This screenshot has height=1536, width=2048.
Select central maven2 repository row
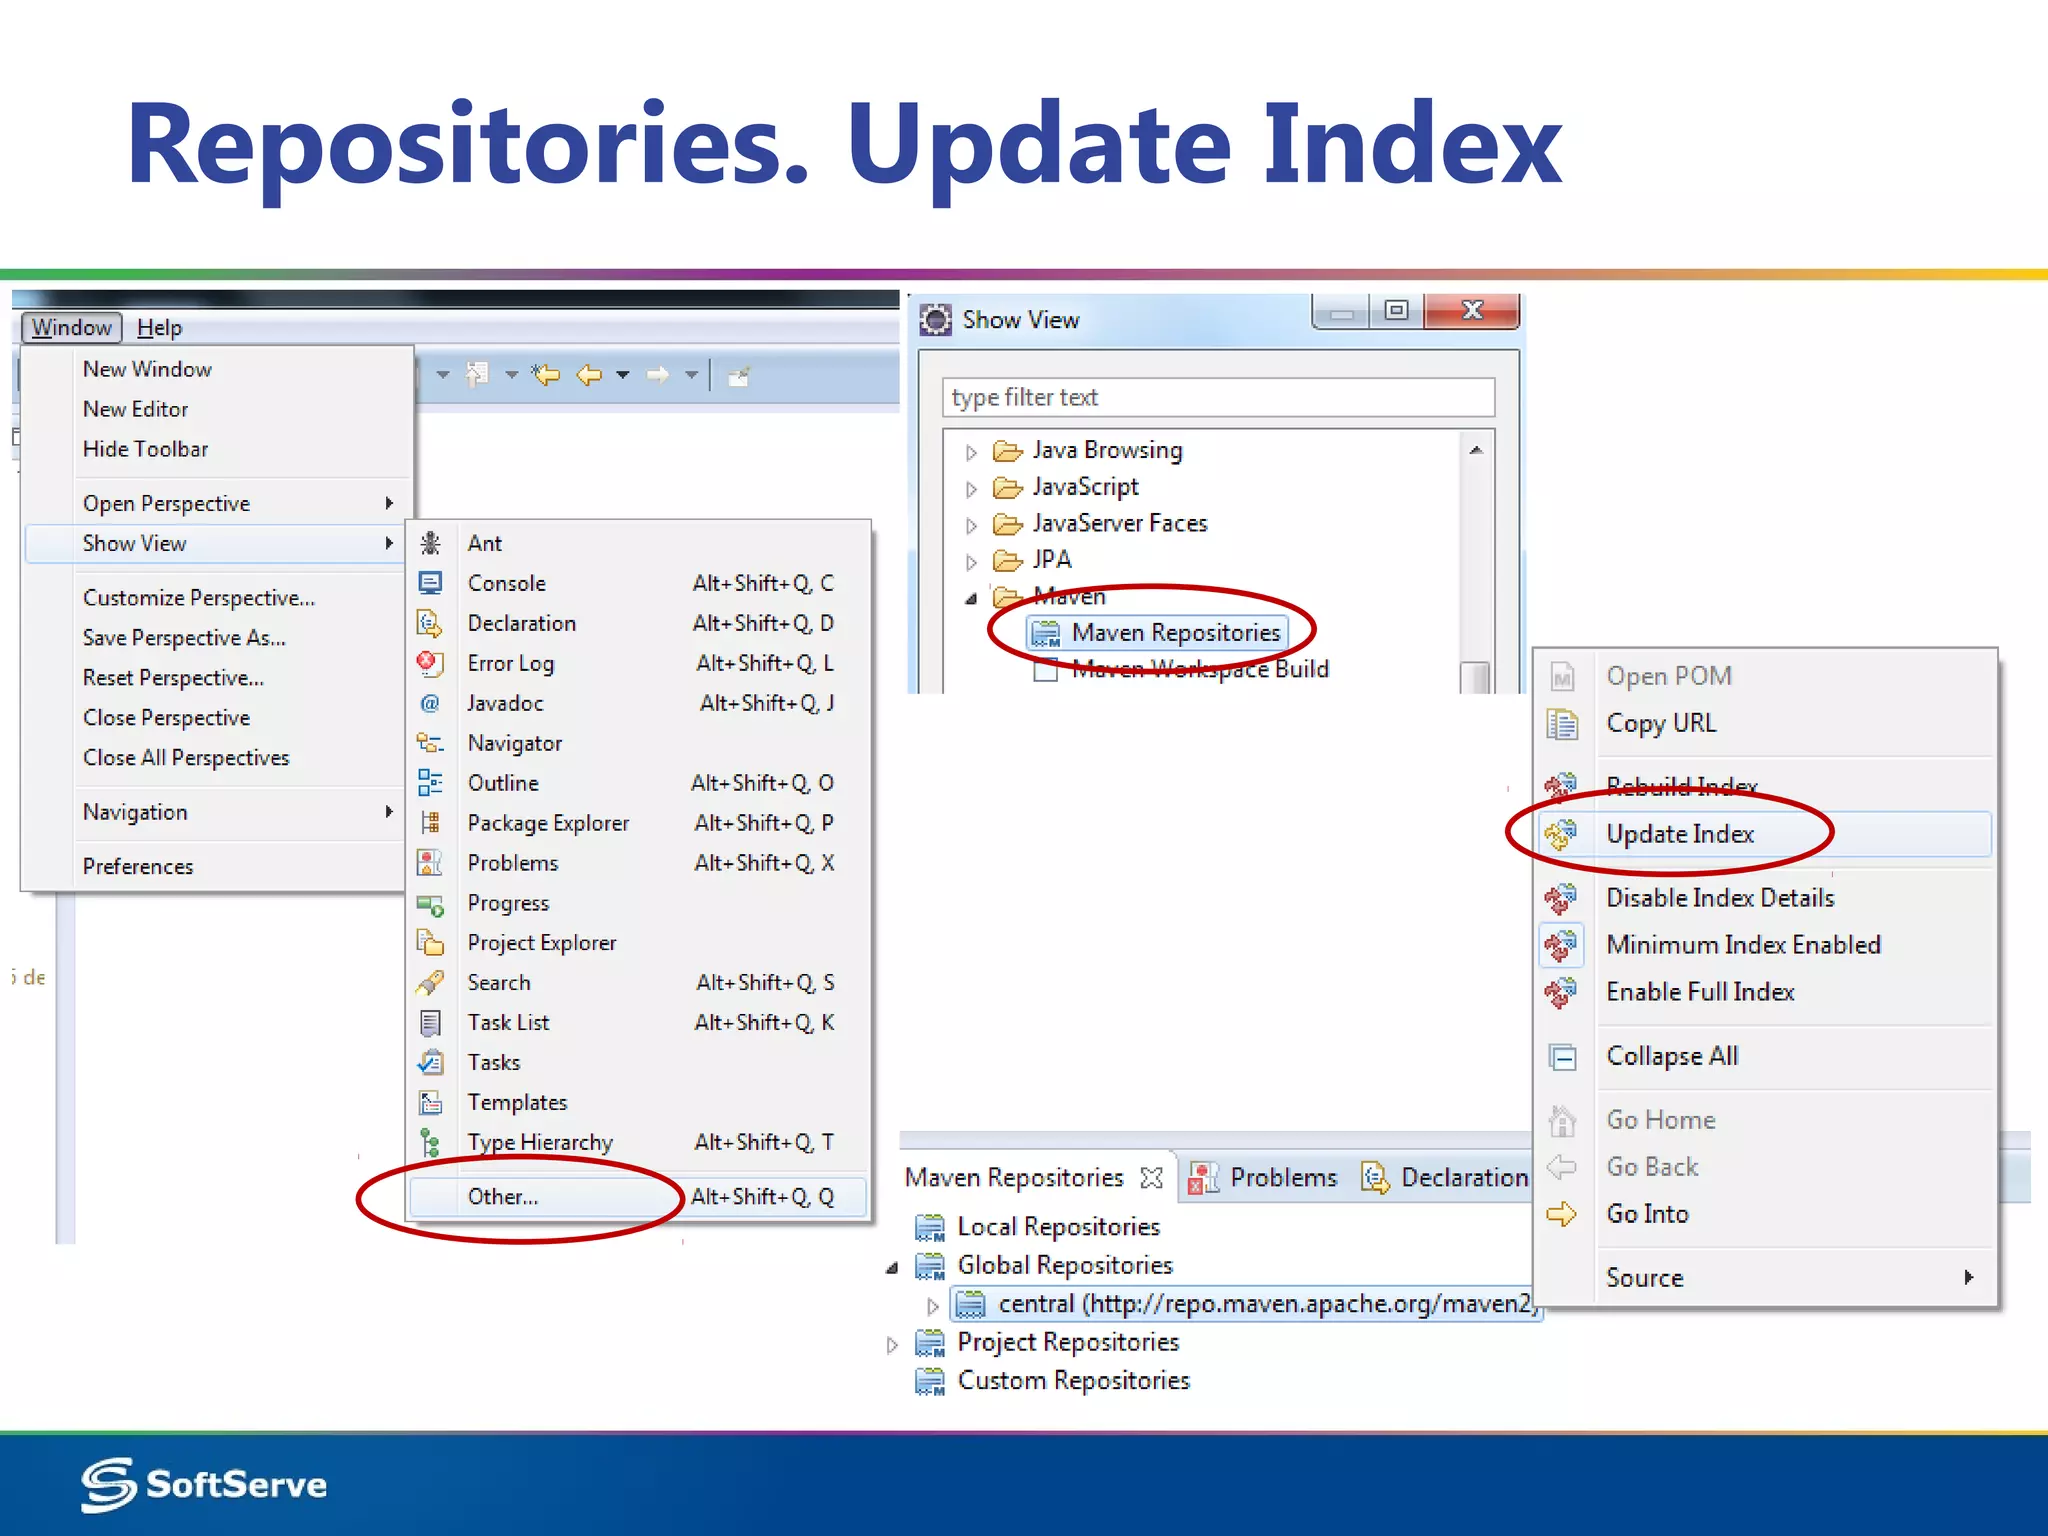1246,1304
